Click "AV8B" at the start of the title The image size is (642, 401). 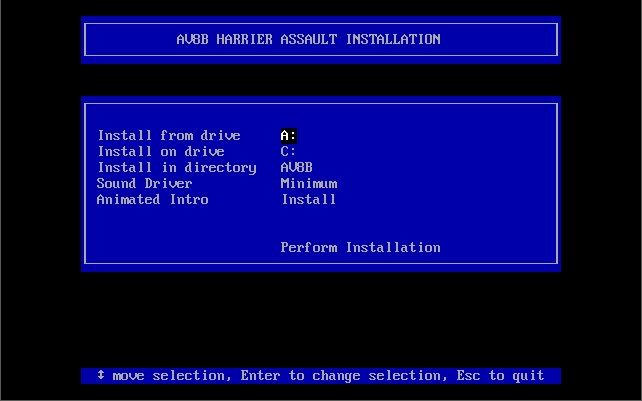click(192, 40)
